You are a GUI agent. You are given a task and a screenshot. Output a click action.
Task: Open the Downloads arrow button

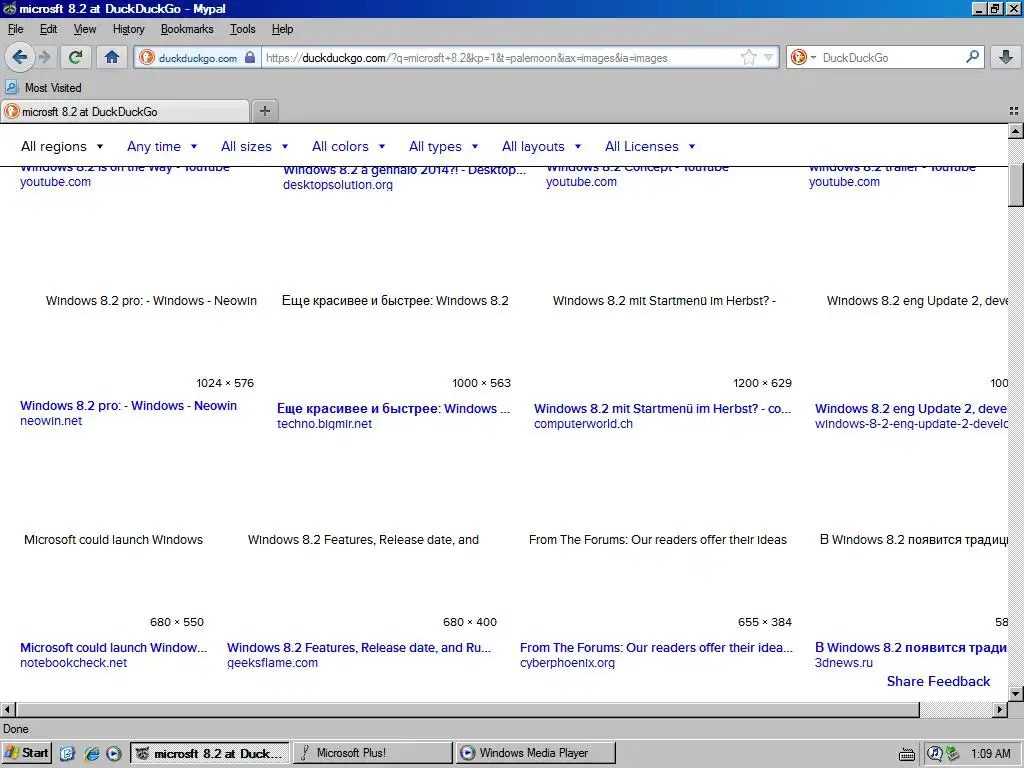point(1006,57)
